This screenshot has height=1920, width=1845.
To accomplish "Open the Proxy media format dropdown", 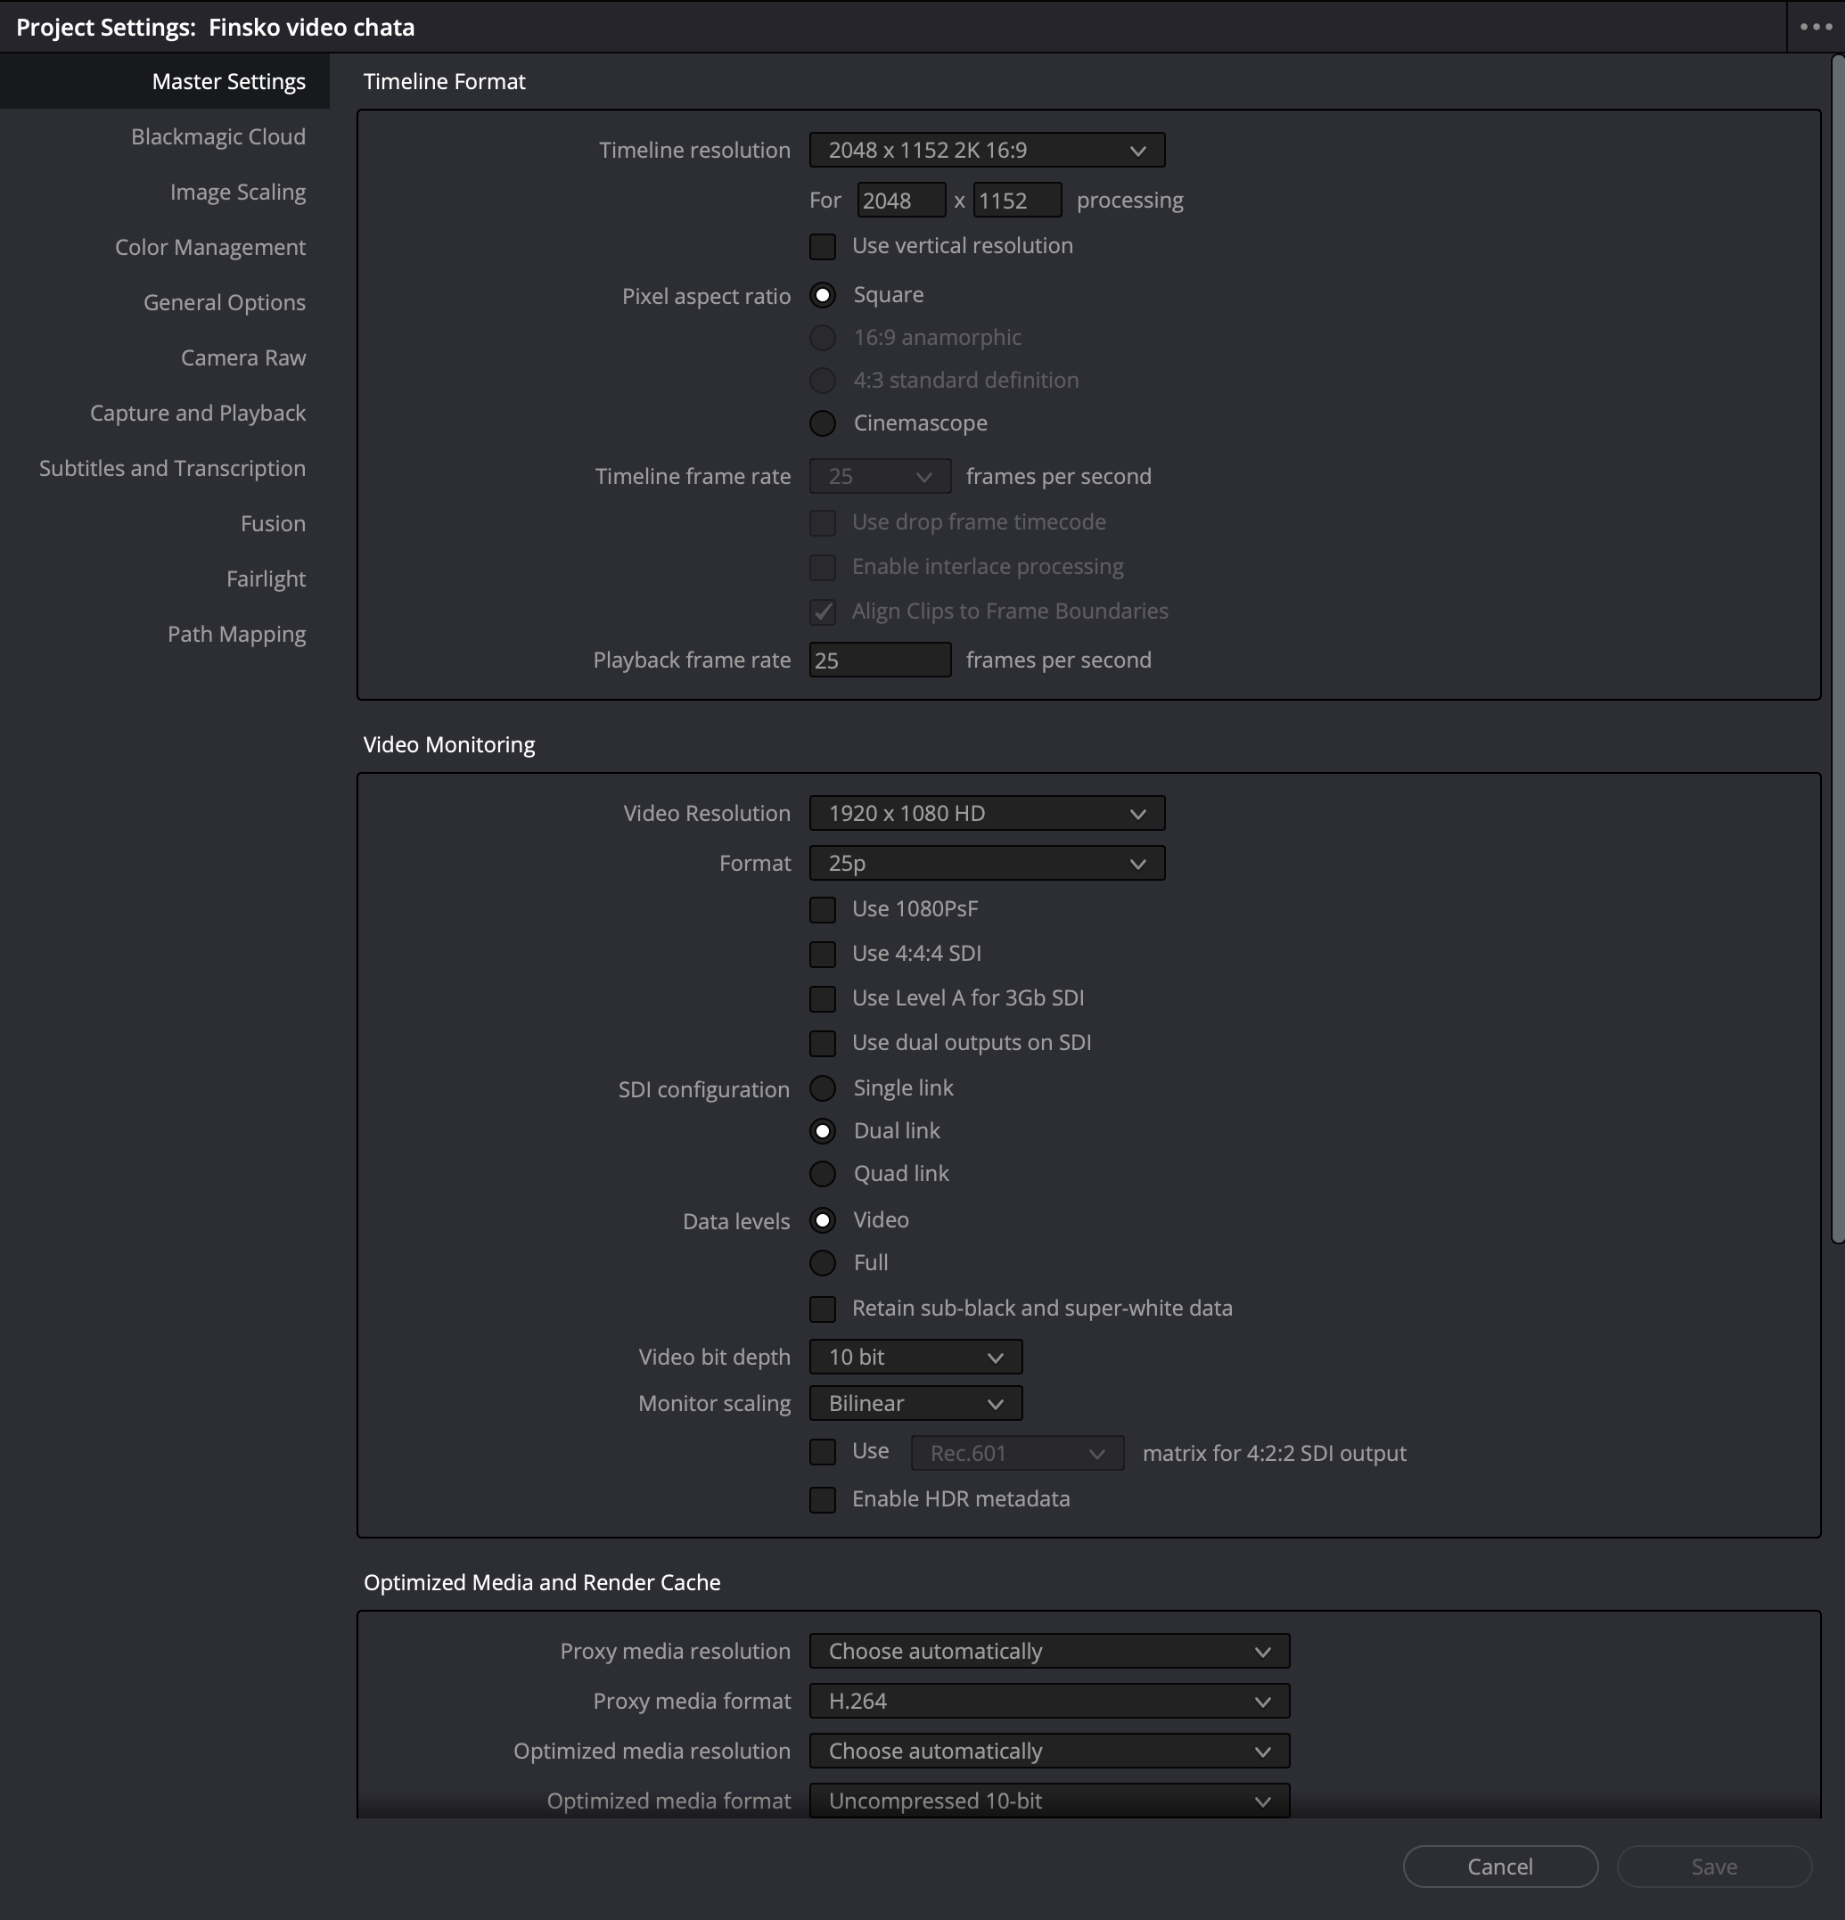I will click(x=1048, y=1701).
